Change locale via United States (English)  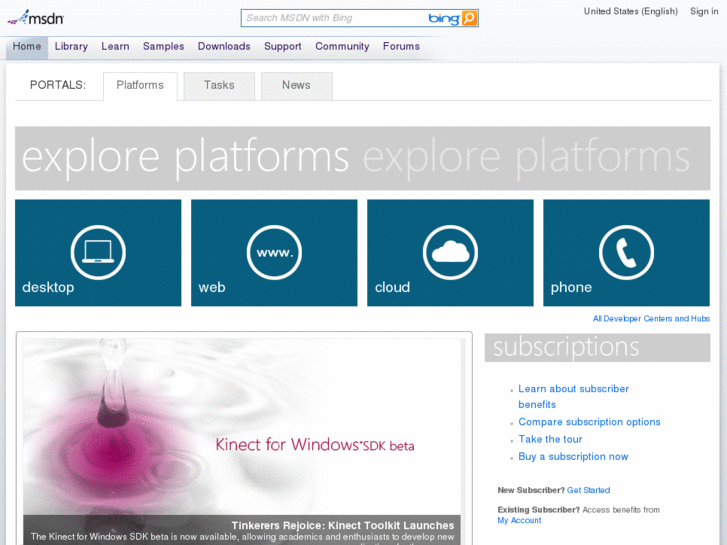(x=631, y=11)
